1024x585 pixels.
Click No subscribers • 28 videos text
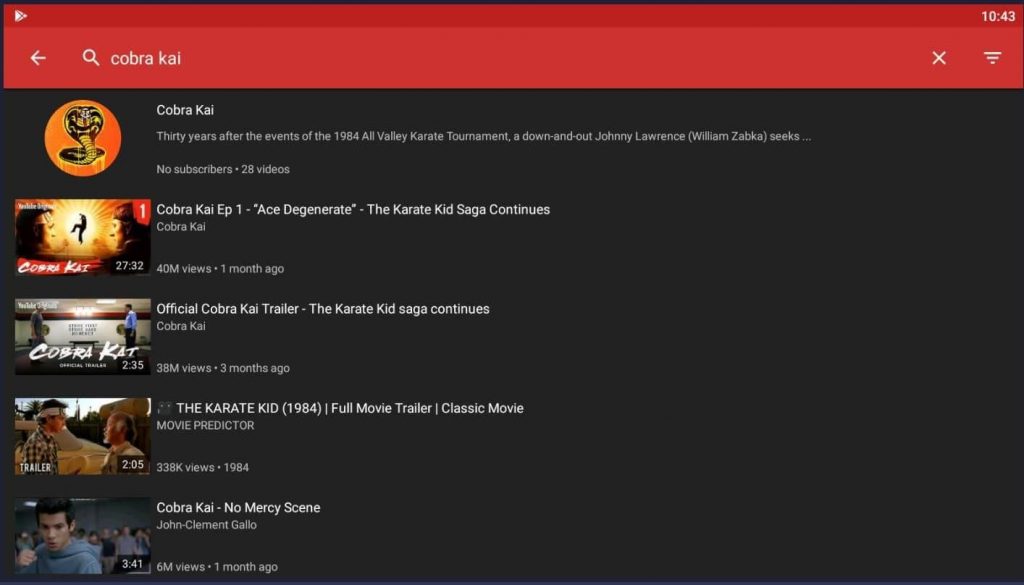pyautogui.click(x=223, y=169)
